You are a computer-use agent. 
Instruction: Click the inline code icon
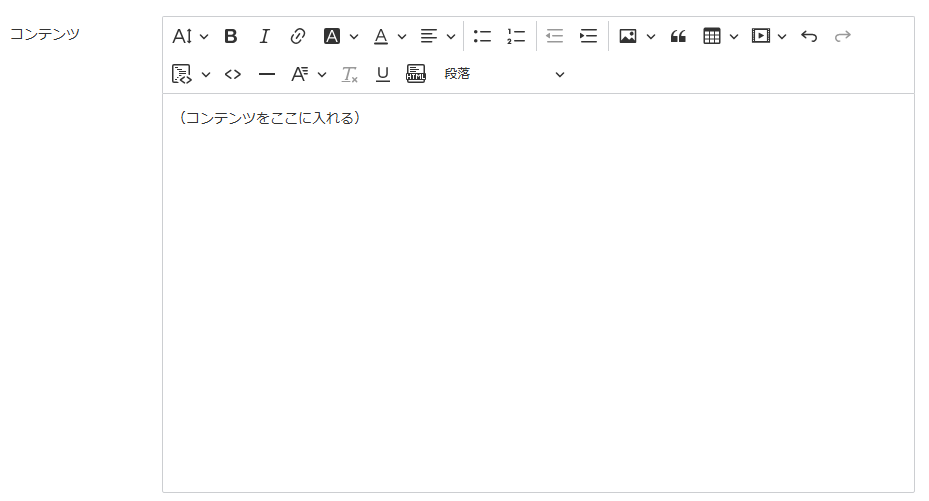(x=233, y=74)
